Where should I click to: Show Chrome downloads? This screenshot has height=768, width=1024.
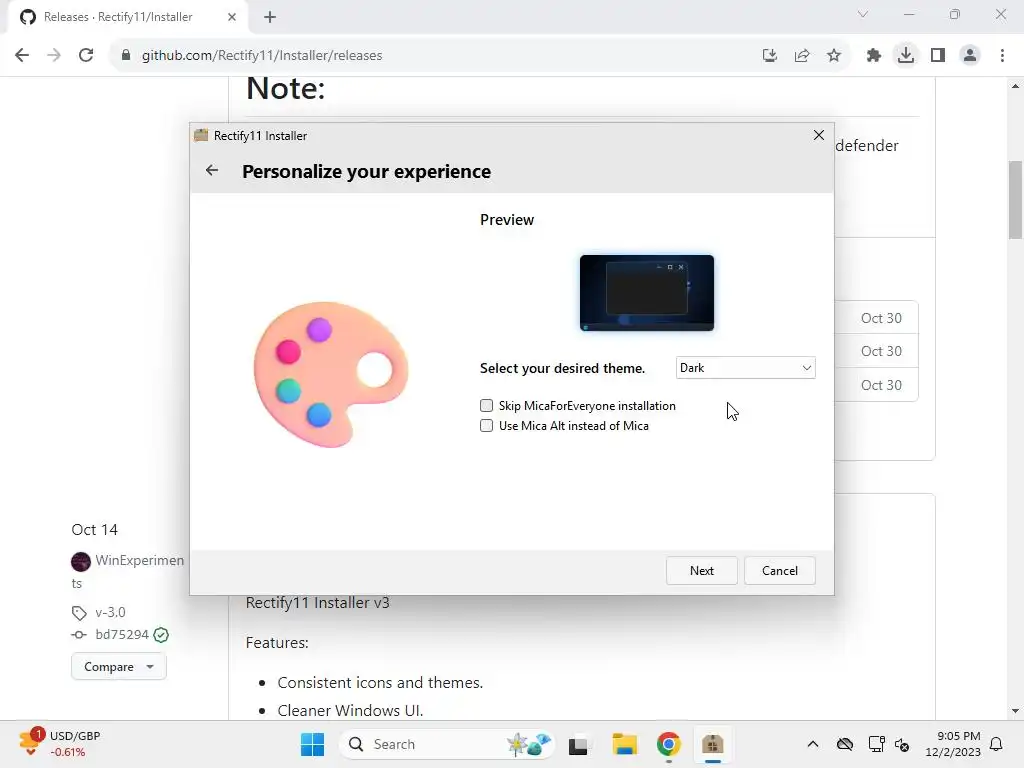point(906,56)
